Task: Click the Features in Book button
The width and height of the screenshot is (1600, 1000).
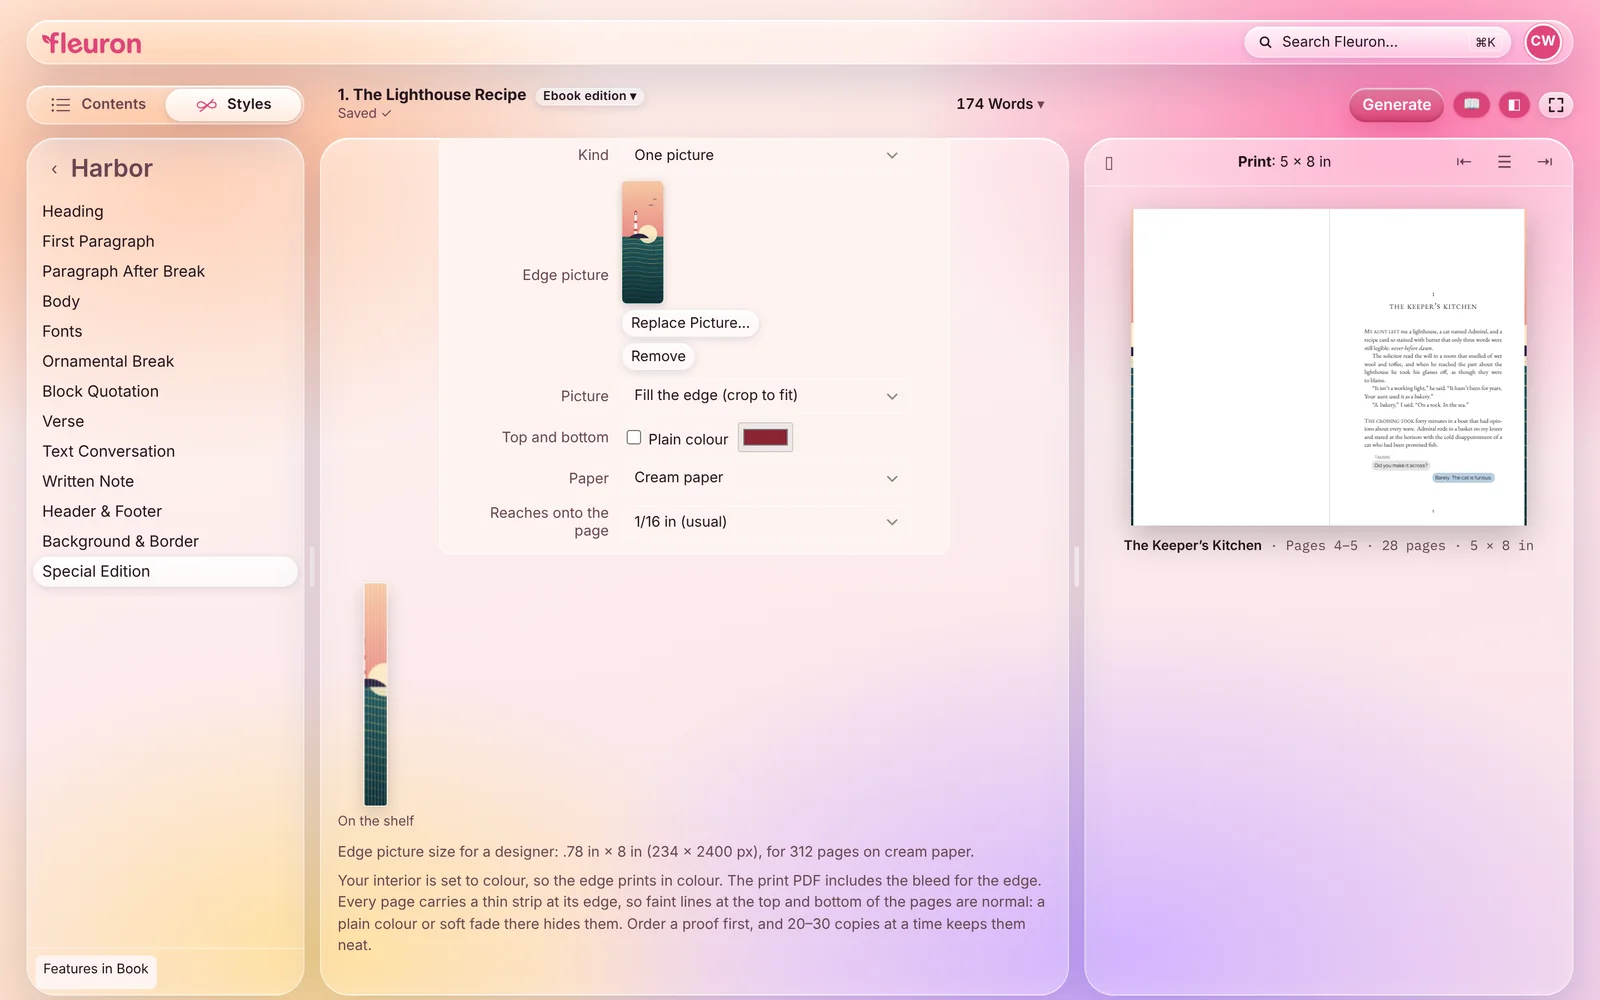Action: 96,969
